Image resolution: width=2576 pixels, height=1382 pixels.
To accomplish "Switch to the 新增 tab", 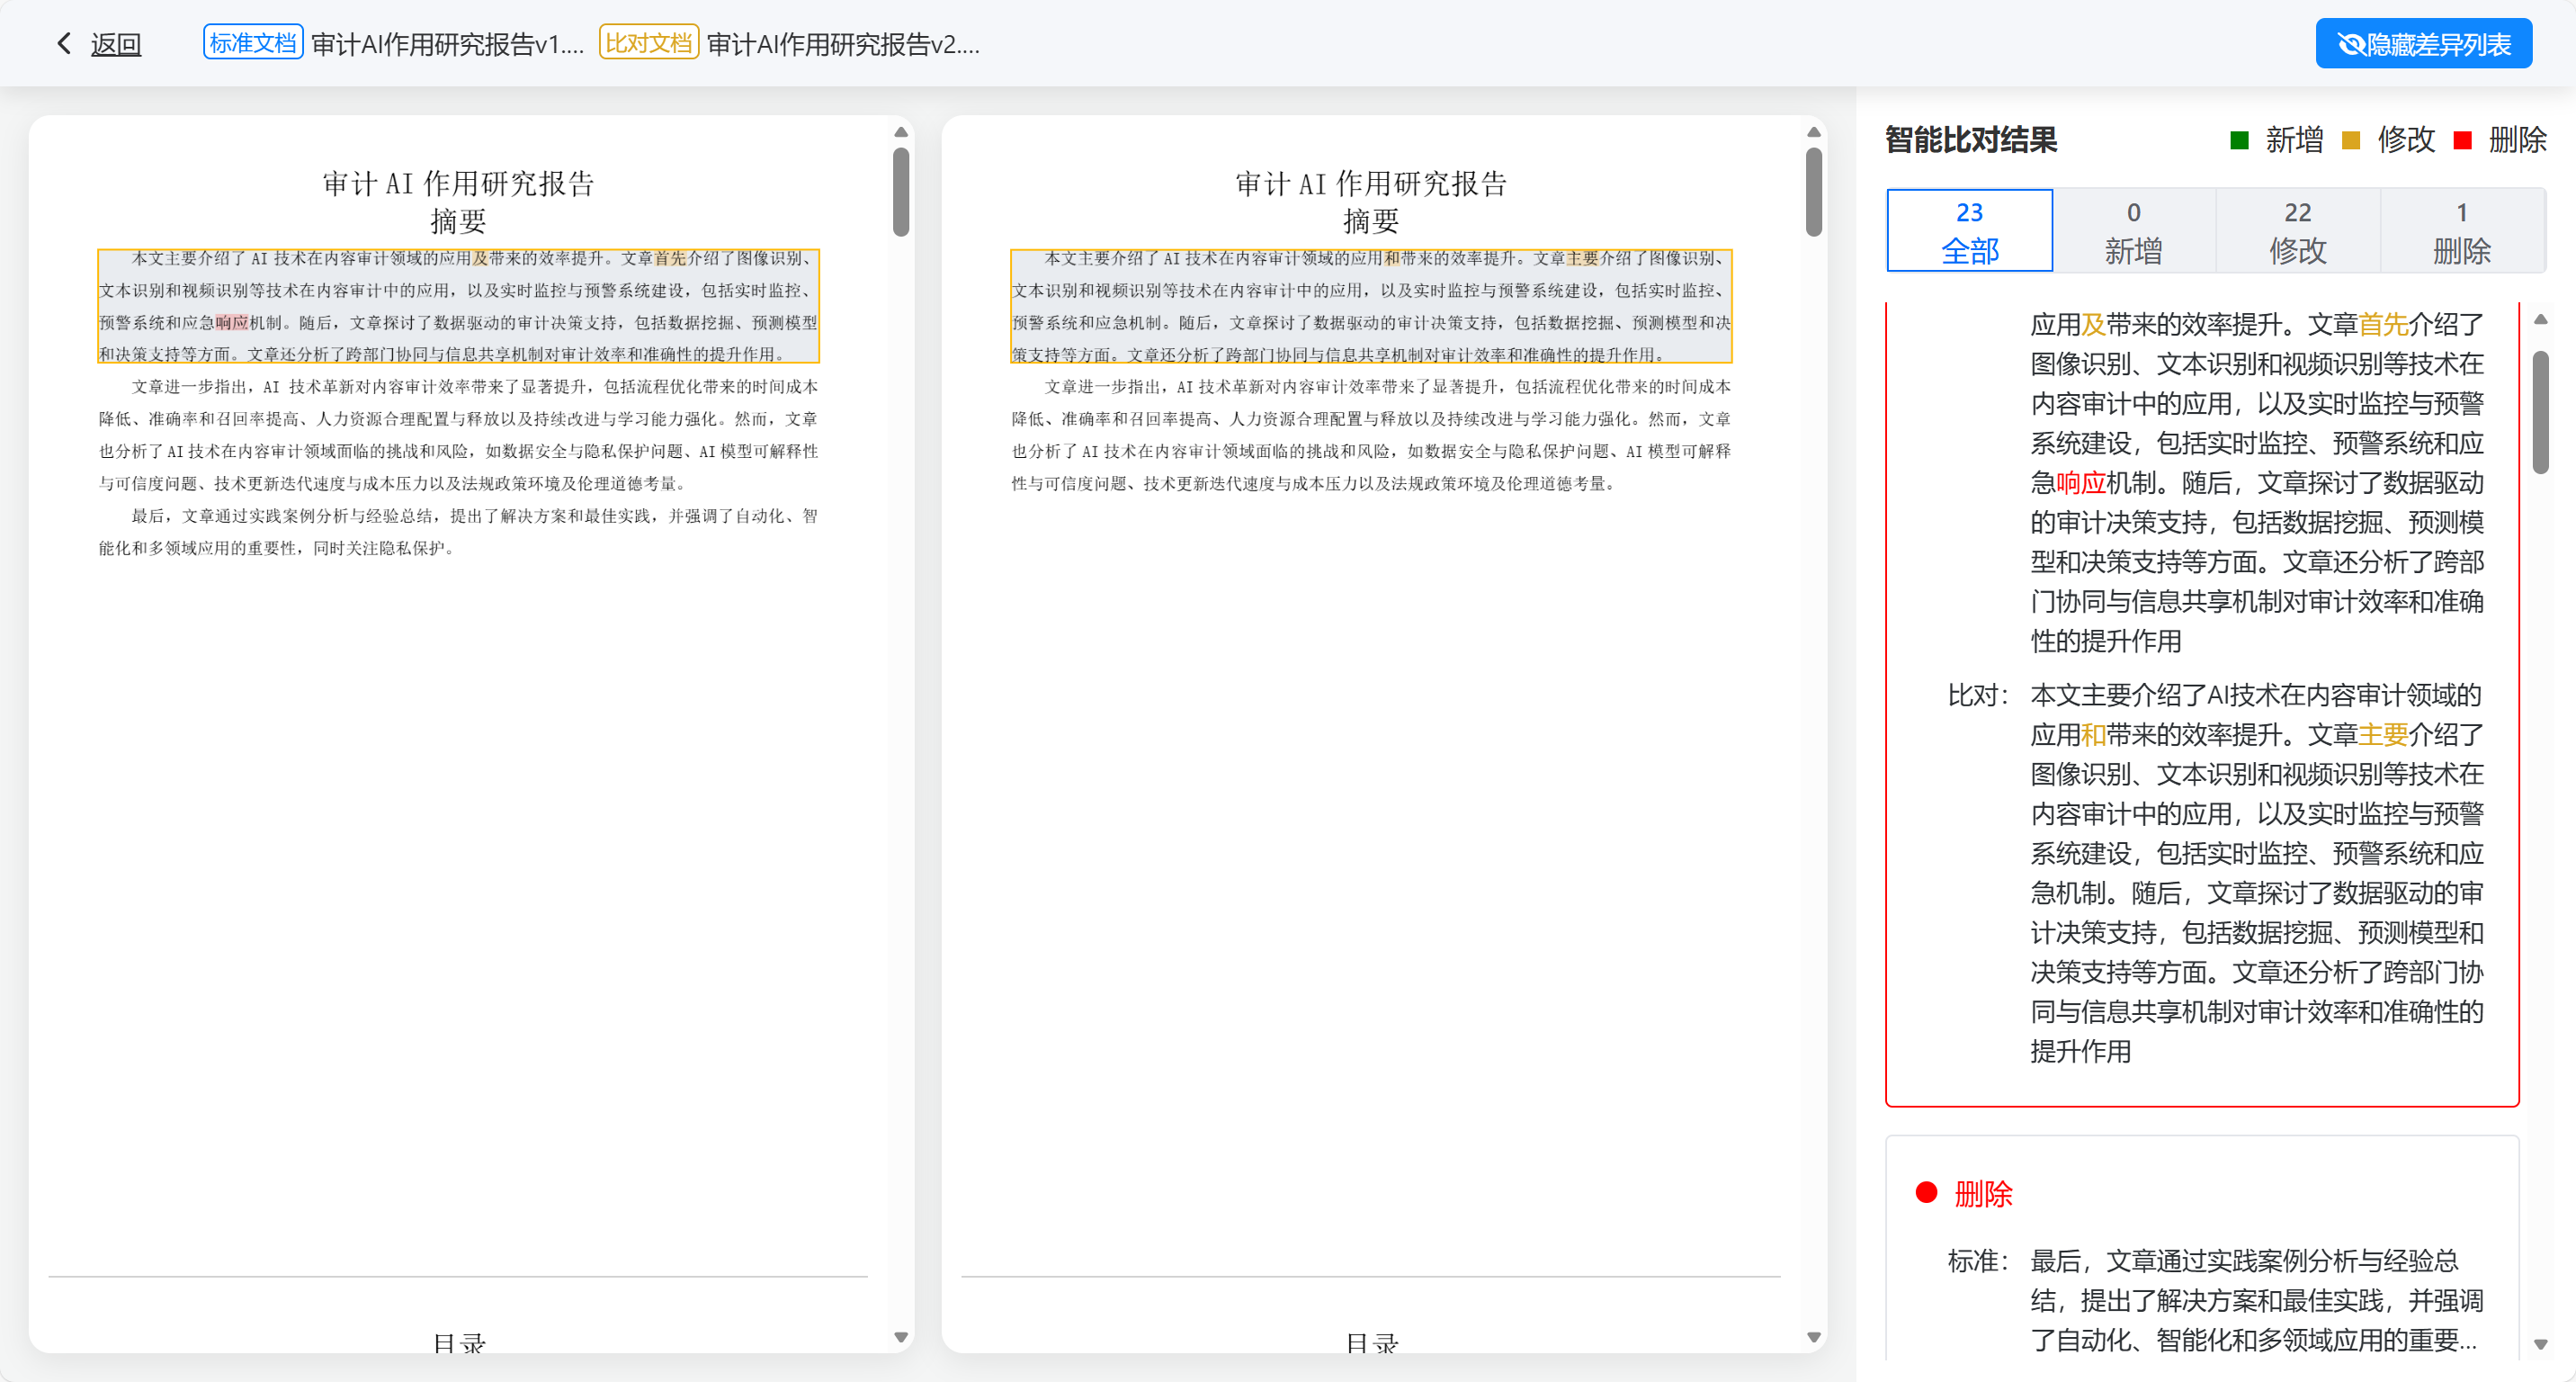I will tap(2133, 231).
